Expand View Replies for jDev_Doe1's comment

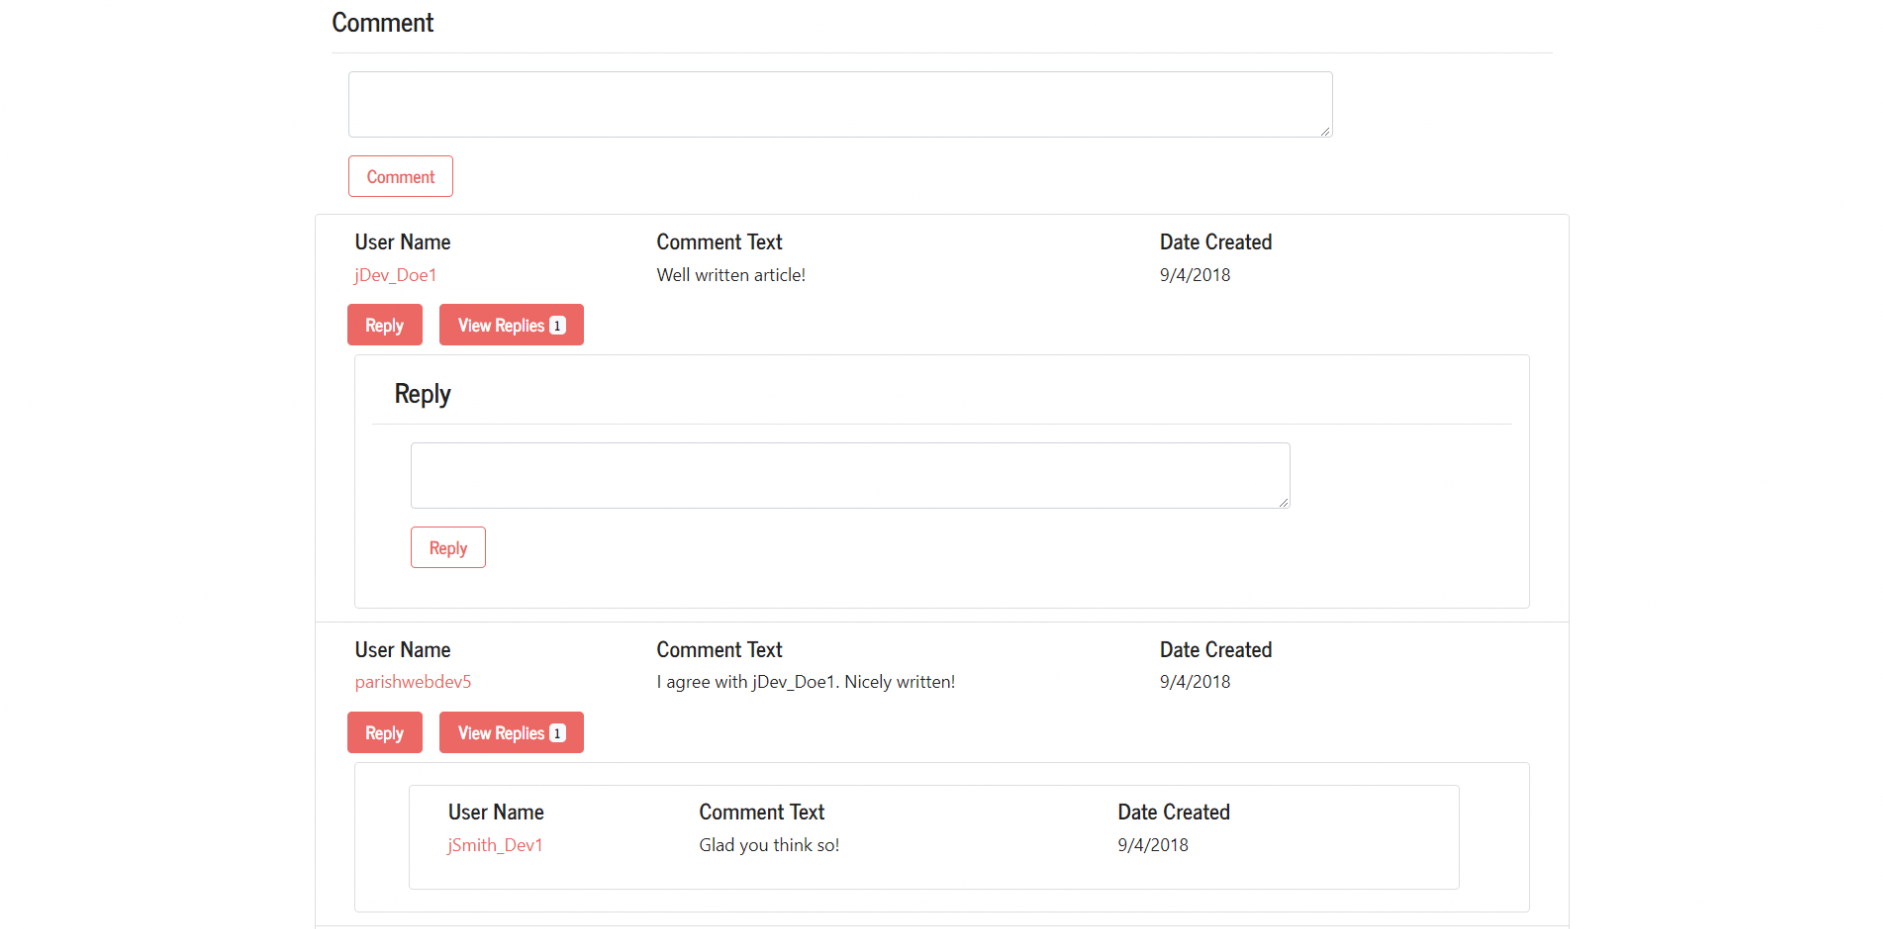point(501,325)
